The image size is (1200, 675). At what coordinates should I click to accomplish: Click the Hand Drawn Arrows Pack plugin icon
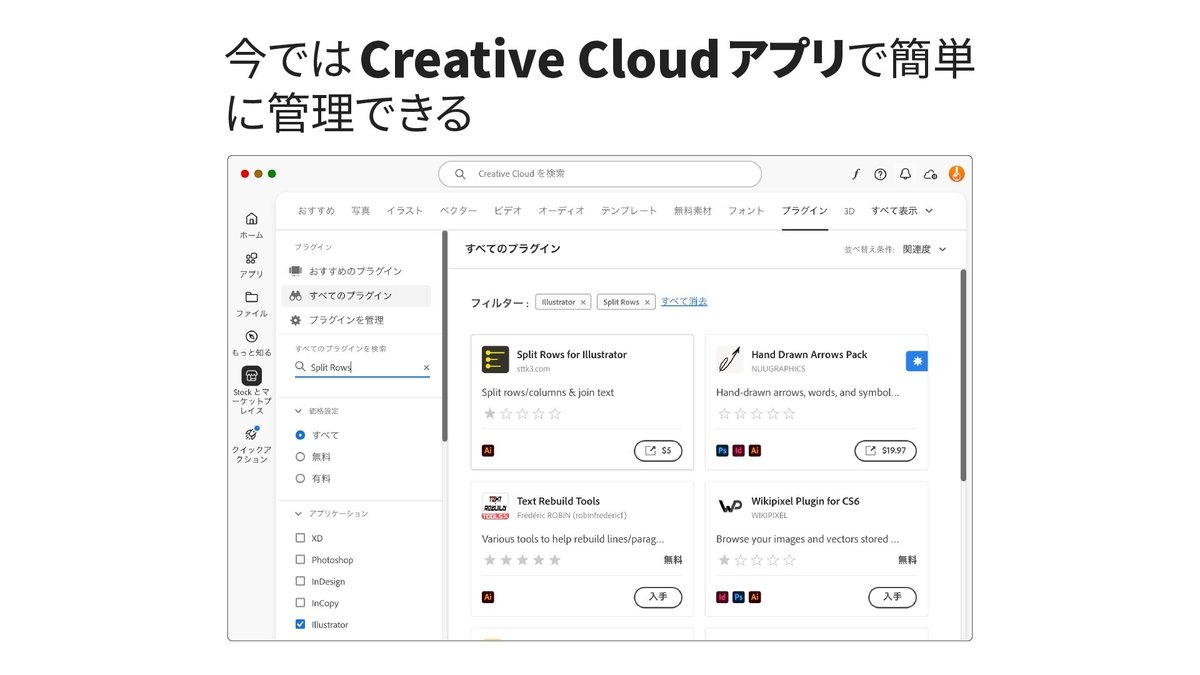pos(729,360)
